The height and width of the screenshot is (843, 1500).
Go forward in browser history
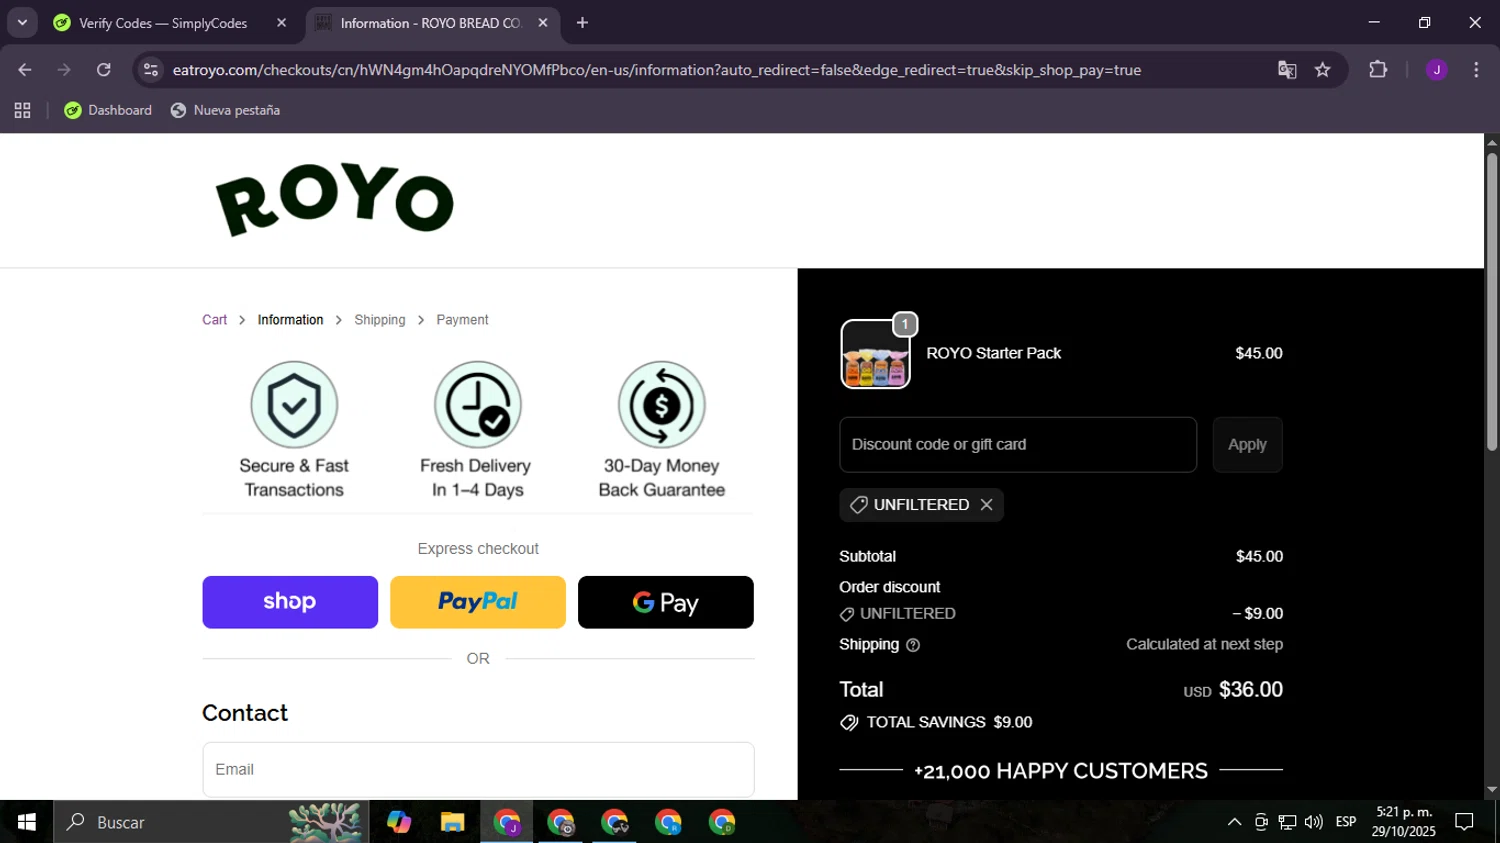64,70
